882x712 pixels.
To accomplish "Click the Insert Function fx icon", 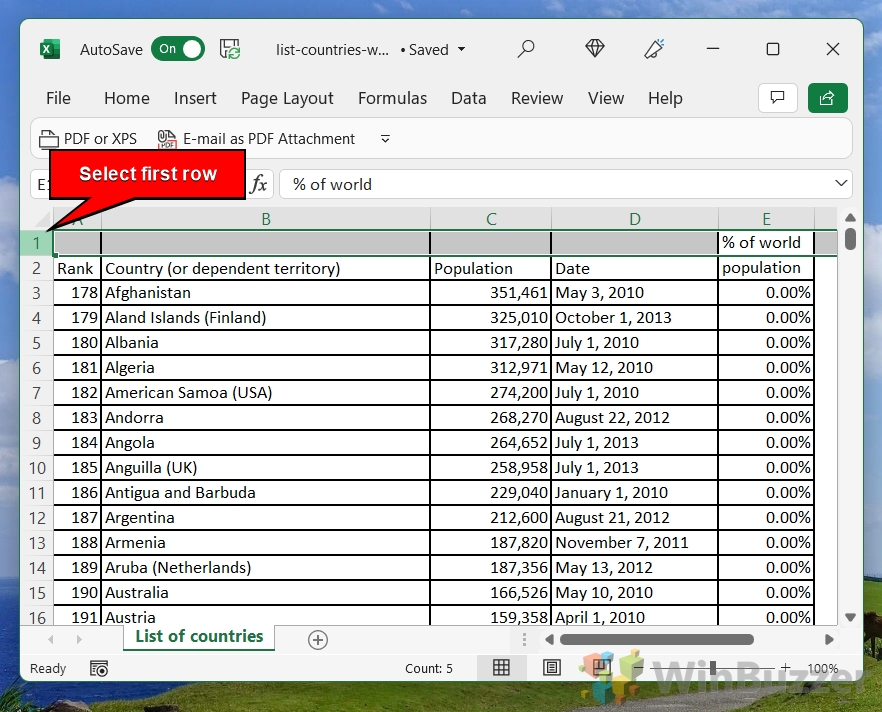I will click(259, 184).
